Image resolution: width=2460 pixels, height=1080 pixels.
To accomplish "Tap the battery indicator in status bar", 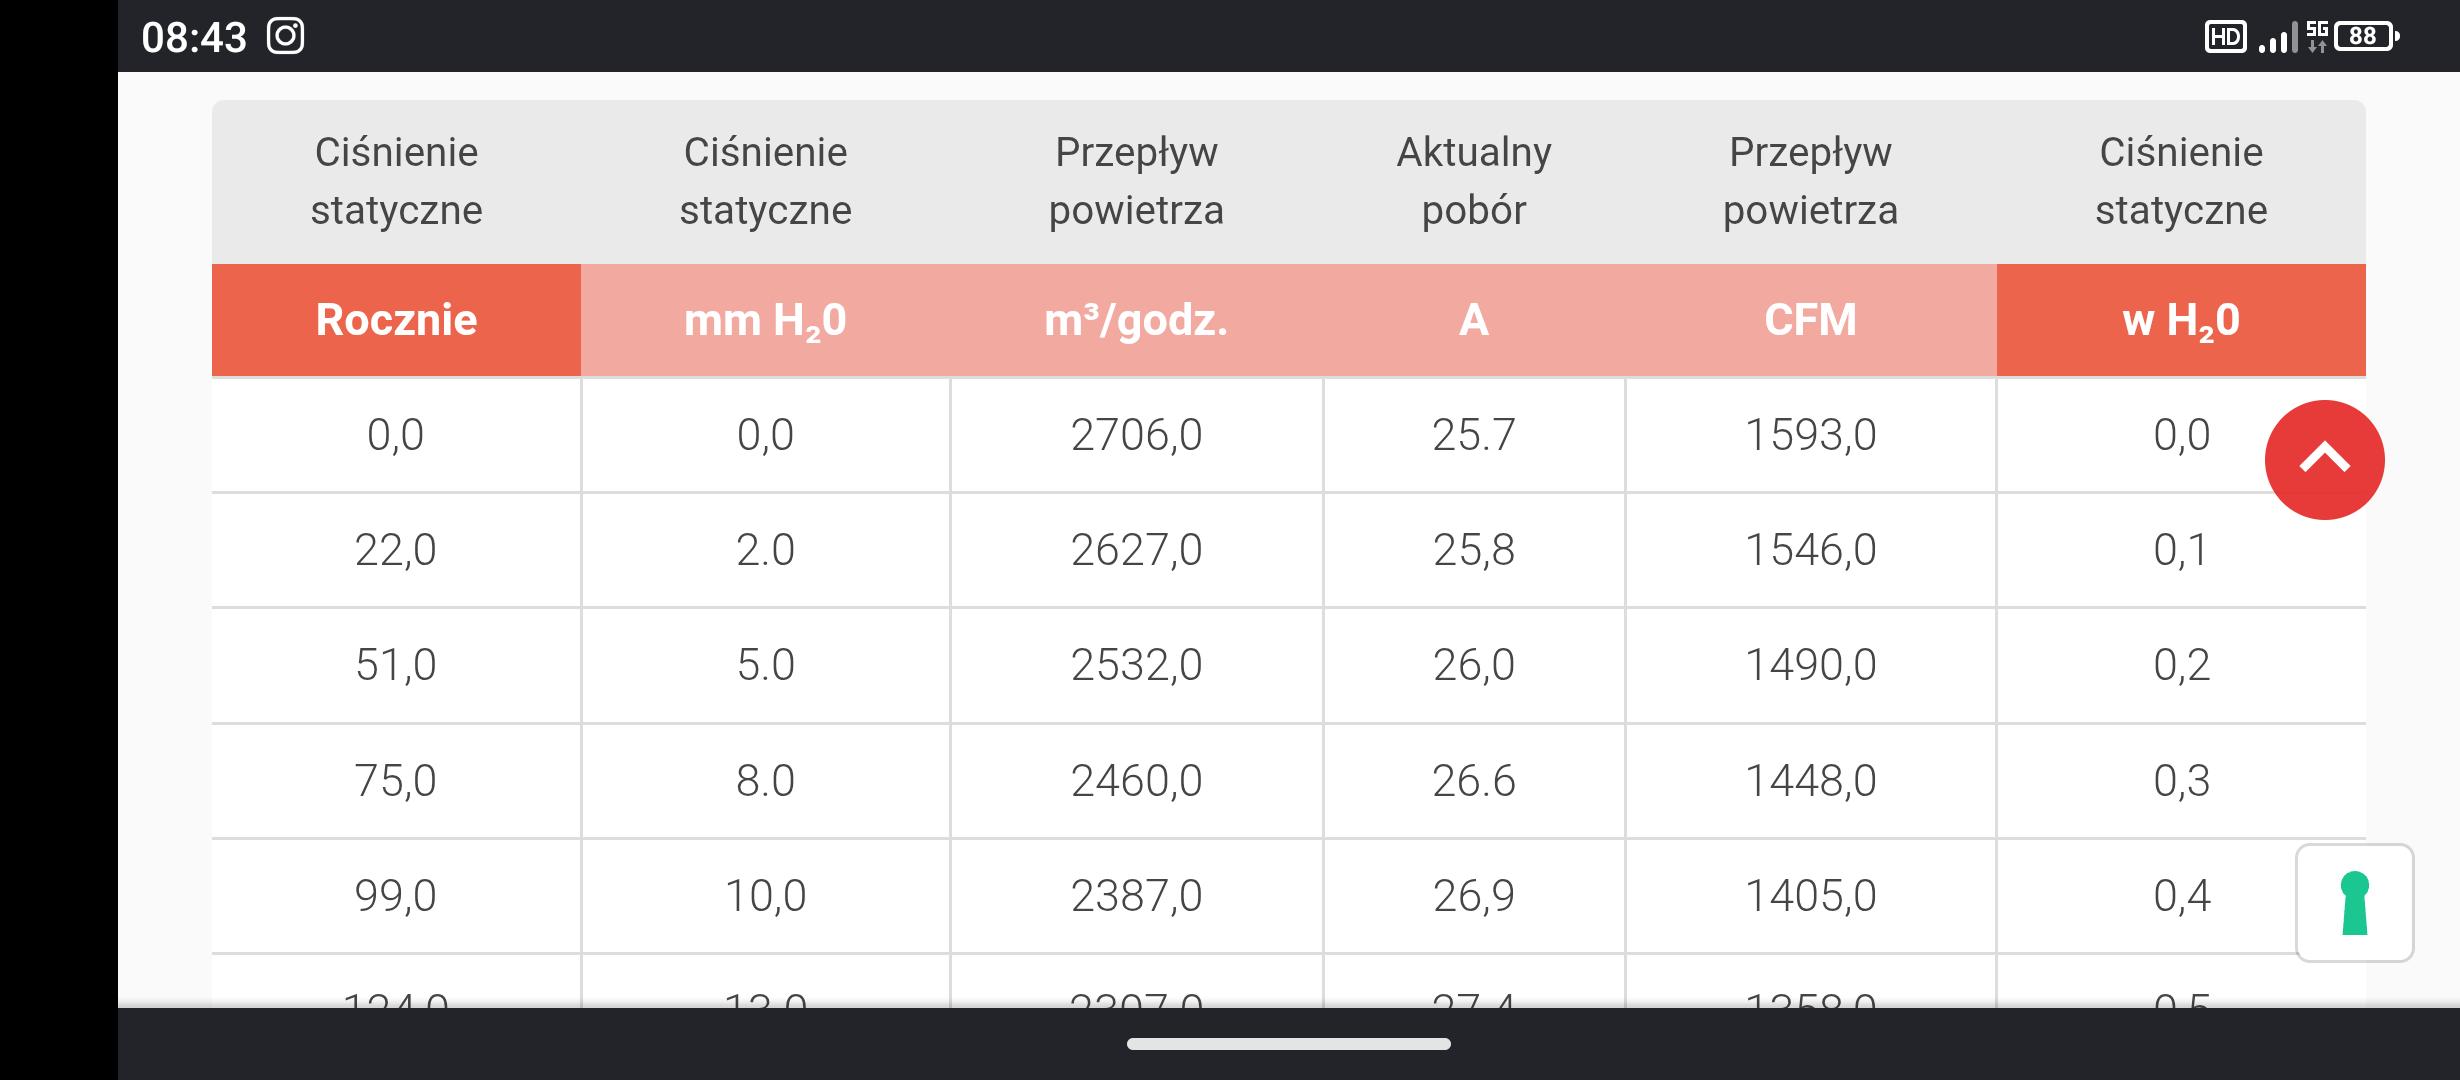I will click(2367, 37).
